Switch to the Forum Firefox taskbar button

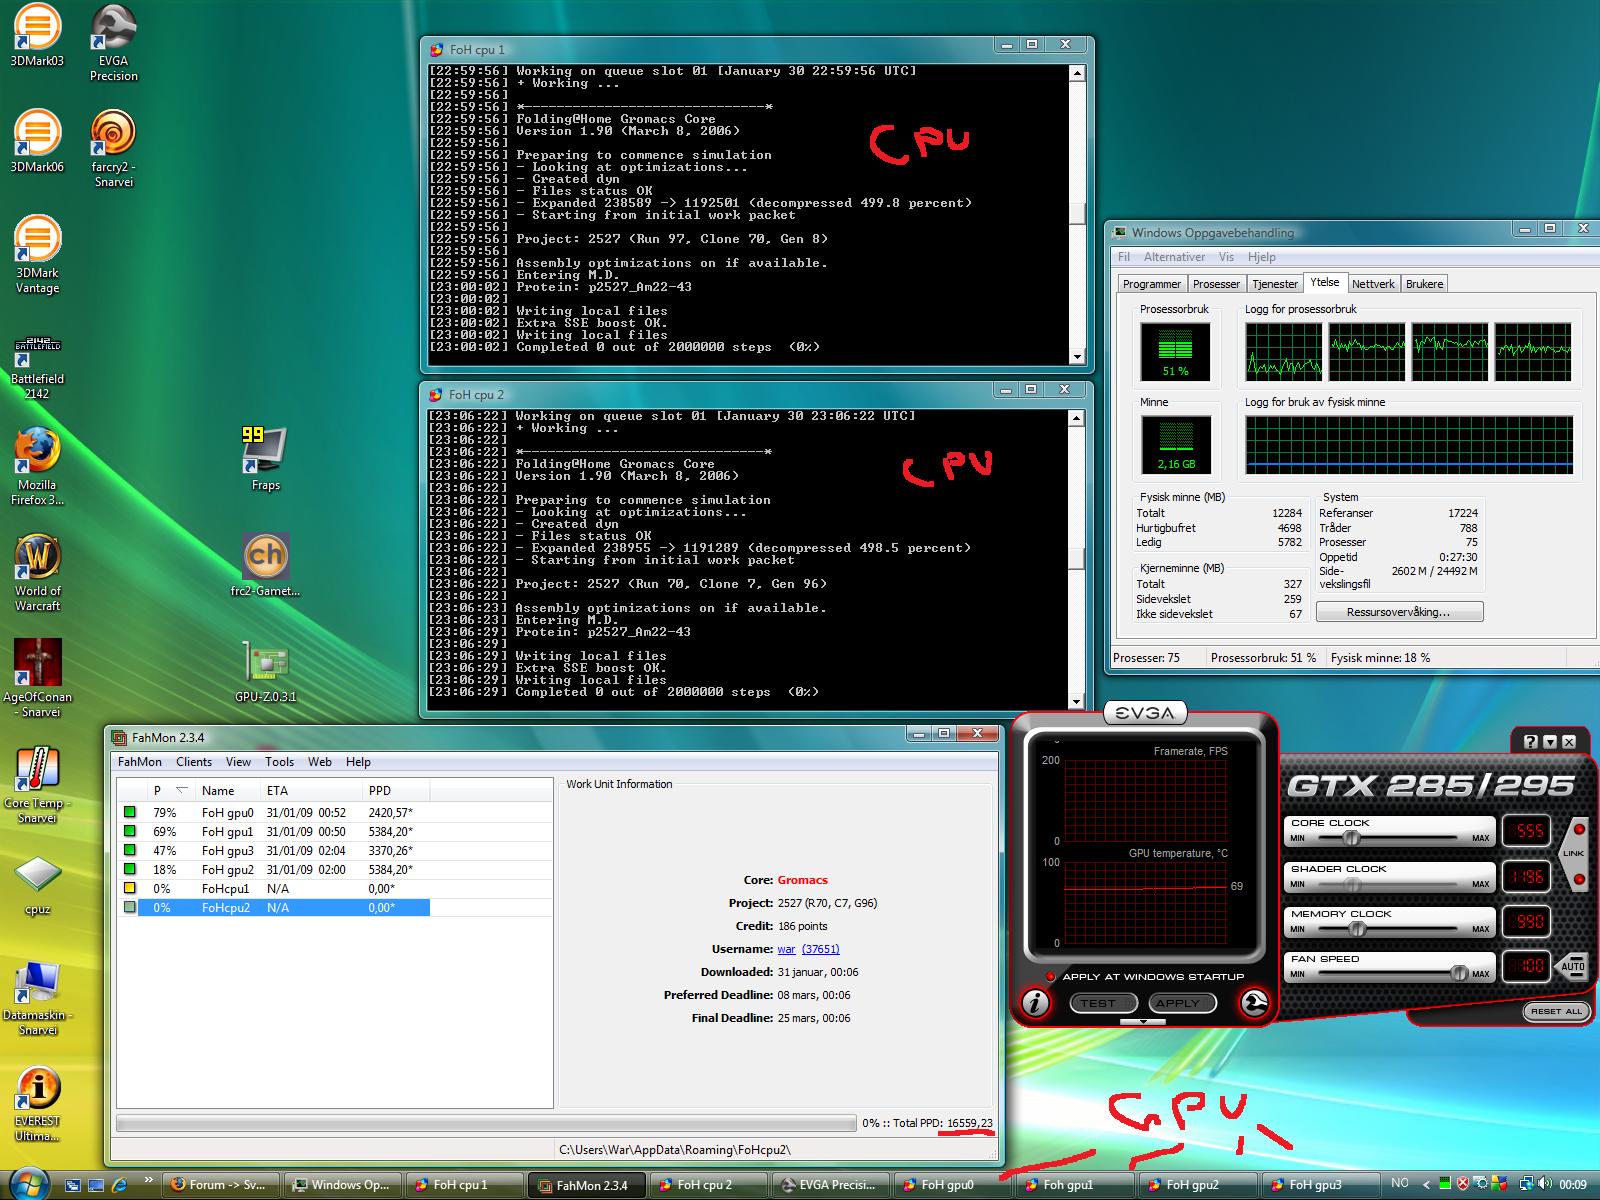[x=222, y=1185]
